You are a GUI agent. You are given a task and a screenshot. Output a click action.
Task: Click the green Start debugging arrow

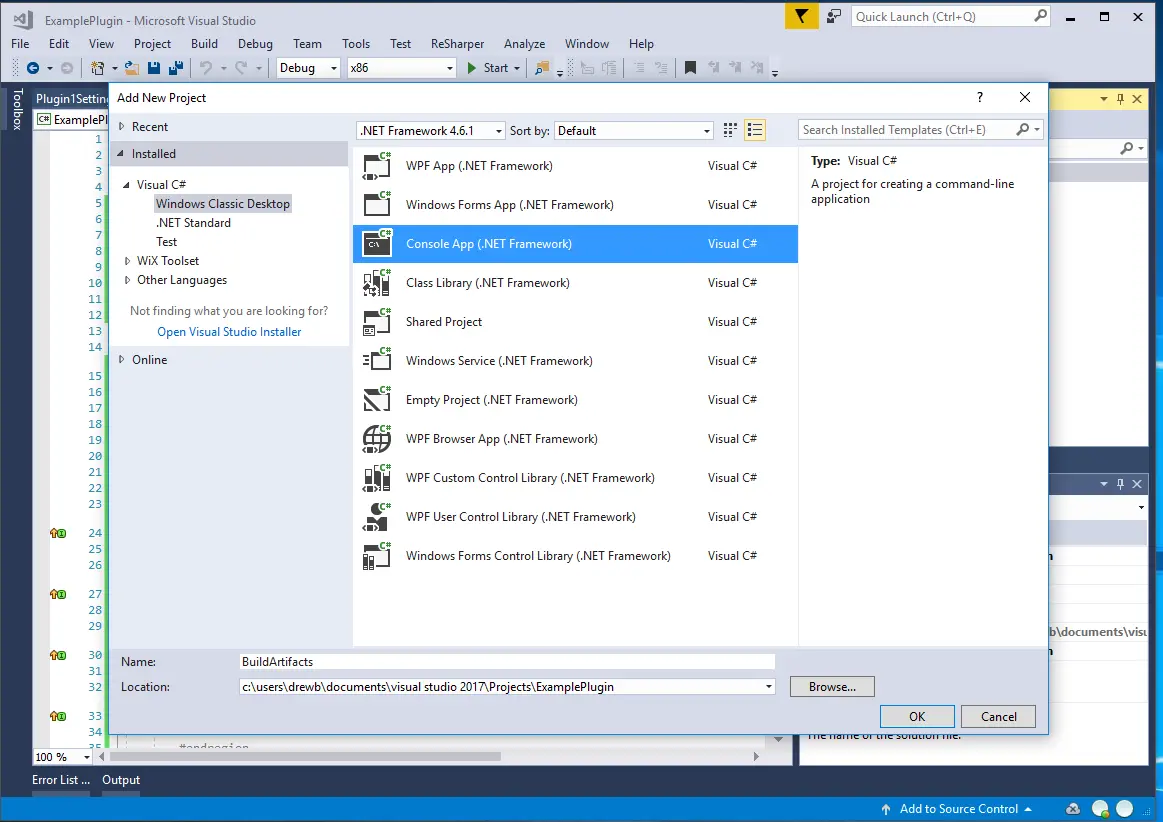pos(472,68)
